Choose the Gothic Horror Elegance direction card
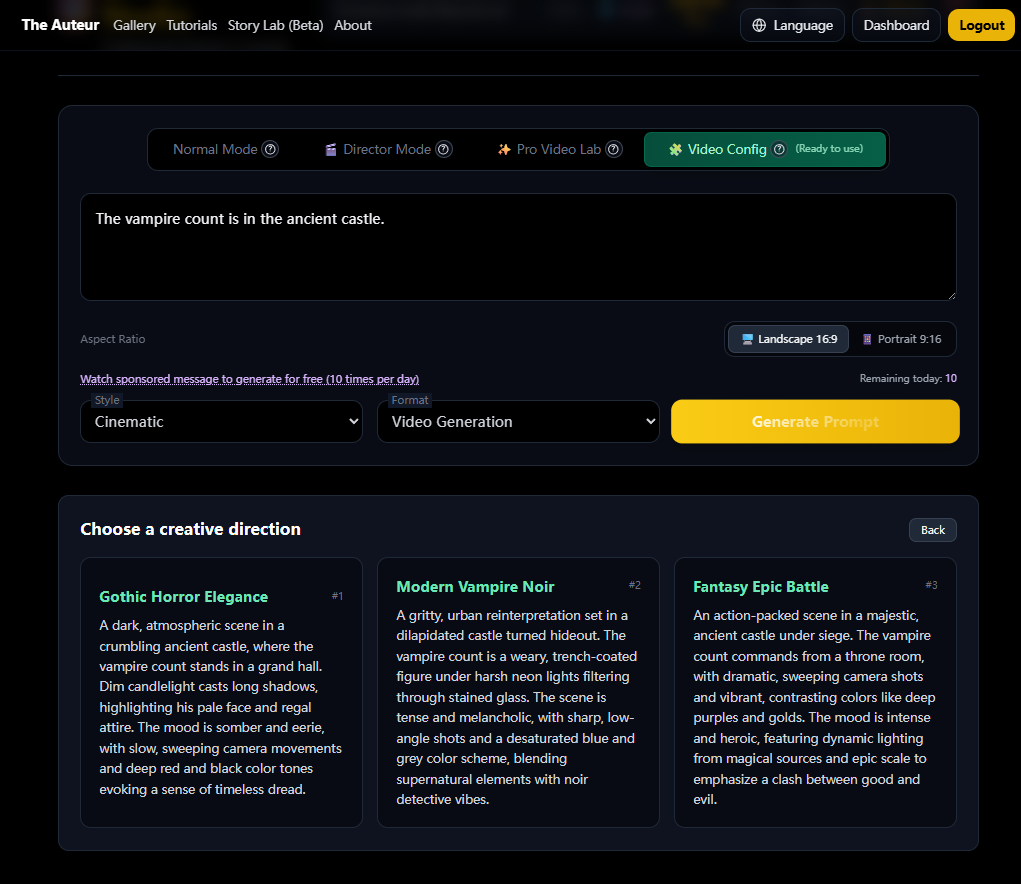 point(221,693)
